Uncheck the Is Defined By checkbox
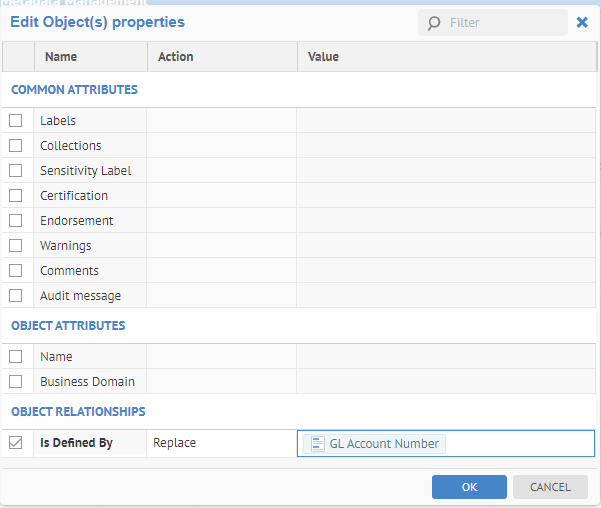The width and height of the screenshot is (601, 508). 16,443
